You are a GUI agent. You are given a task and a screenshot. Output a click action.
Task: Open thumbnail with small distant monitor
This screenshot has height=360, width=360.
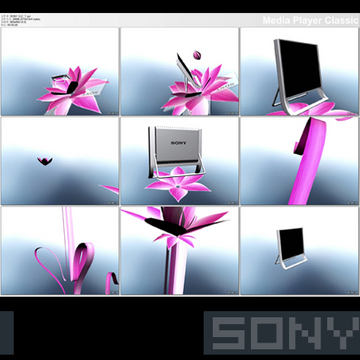click(x=299, y=250)
